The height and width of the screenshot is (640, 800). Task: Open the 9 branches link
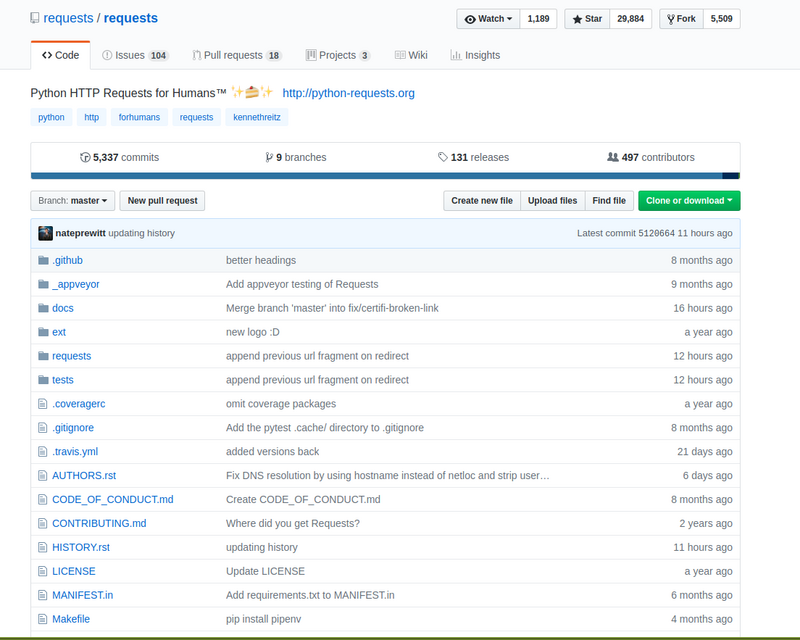click(x=296, y=157)
